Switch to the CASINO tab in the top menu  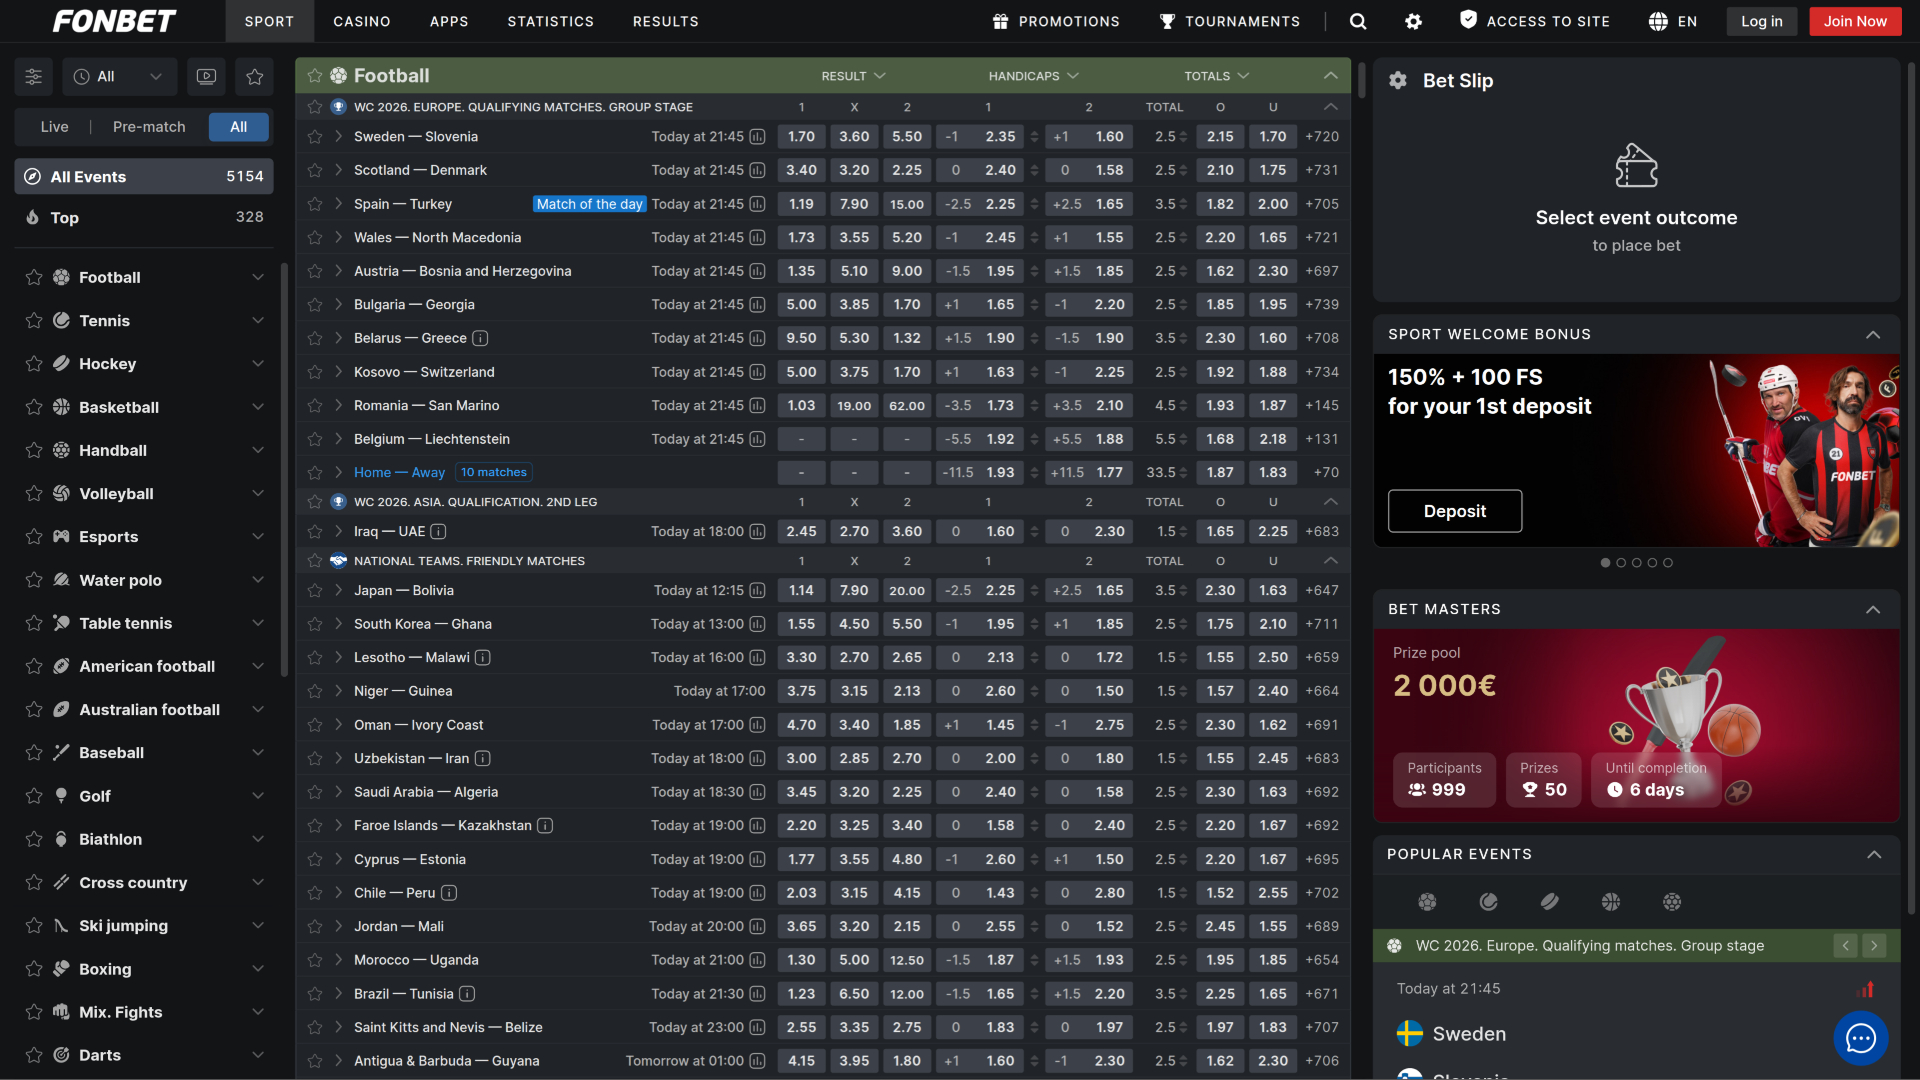[361, 21]
